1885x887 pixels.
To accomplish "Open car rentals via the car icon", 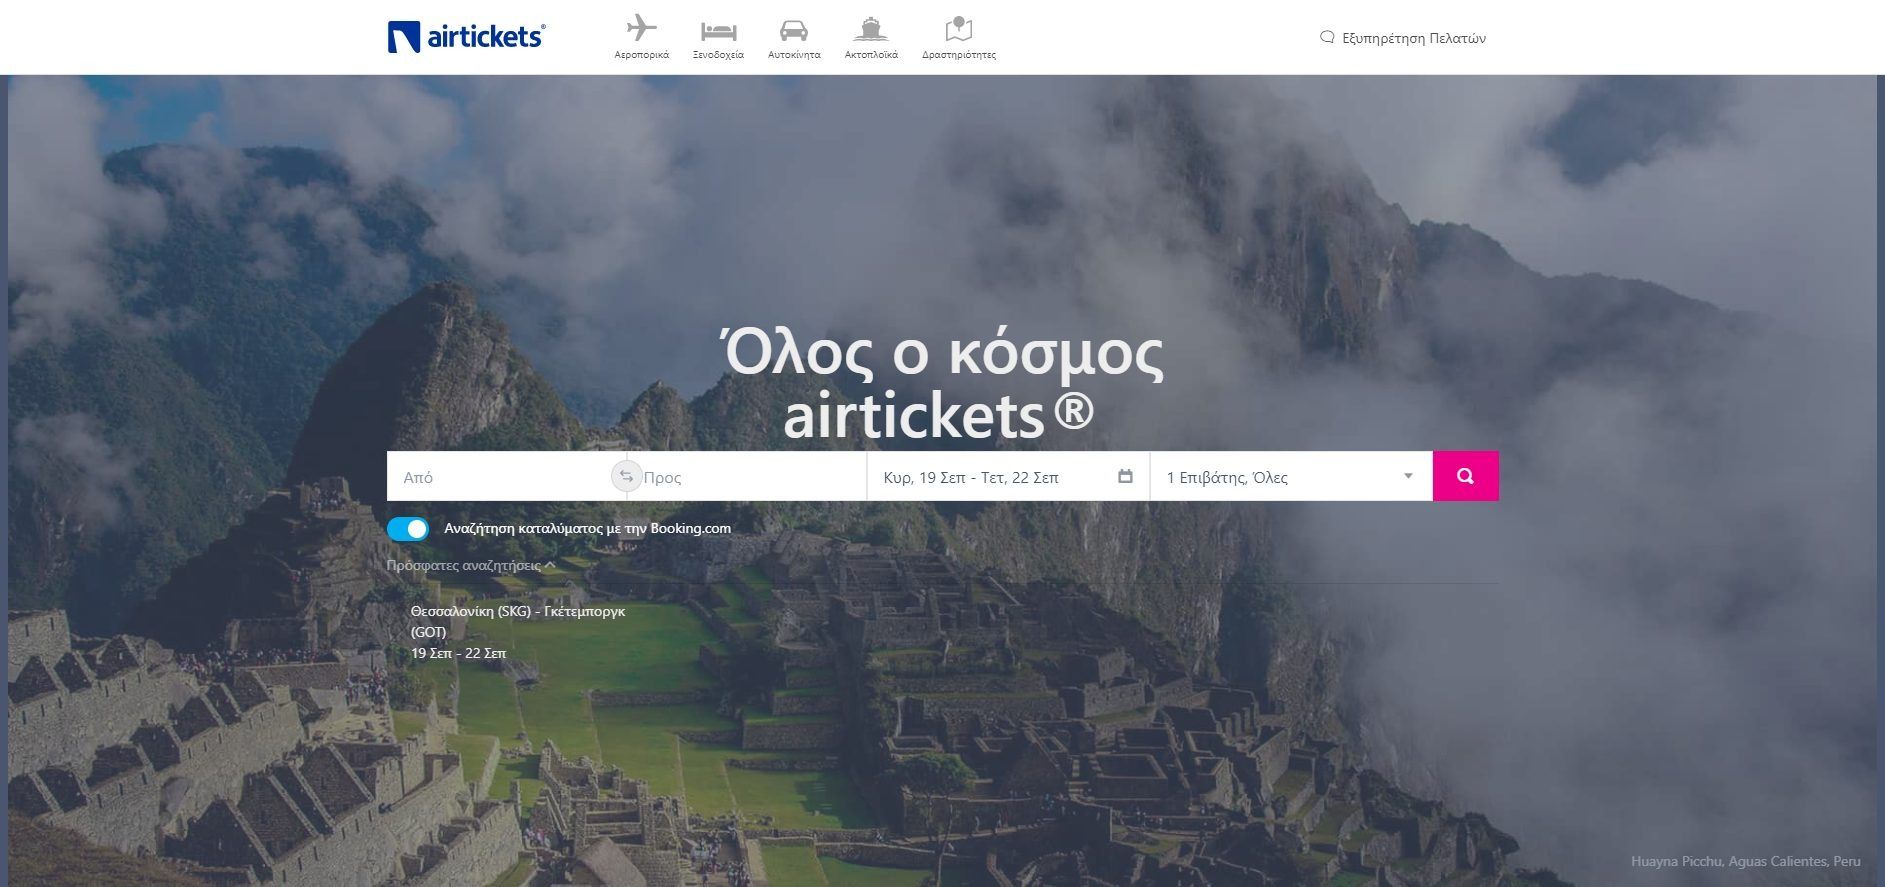I will coord(793,29).
